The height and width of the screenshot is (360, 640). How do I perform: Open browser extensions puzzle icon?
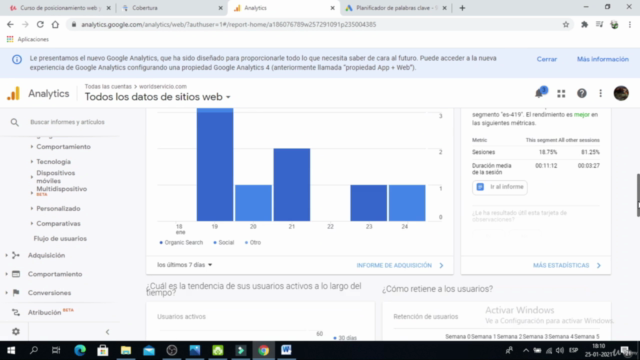coord(584,24)
